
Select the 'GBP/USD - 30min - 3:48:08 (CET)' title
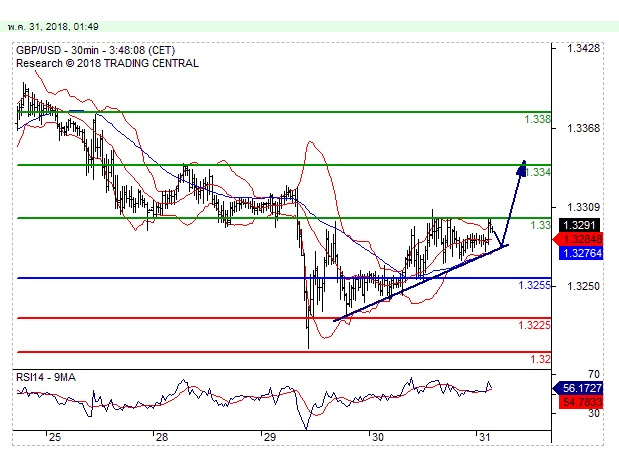point(96,50)
